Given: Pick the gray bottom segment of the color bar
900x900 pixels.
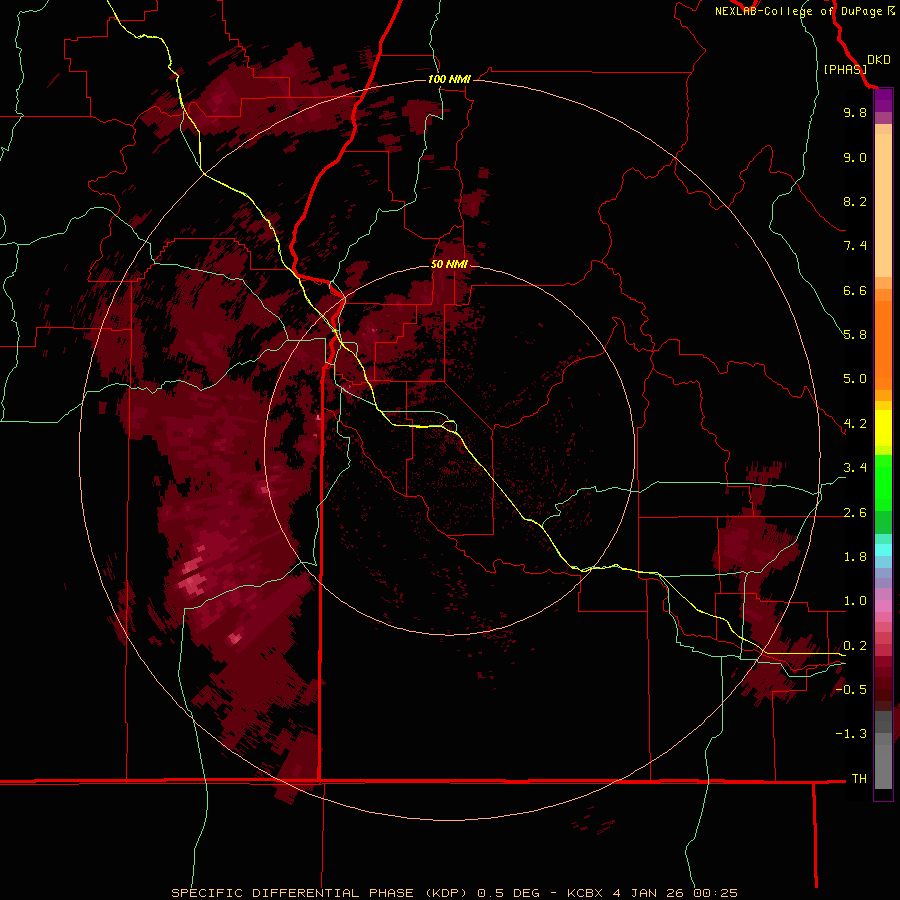Looking at the screenshot, I should (883, 766).
